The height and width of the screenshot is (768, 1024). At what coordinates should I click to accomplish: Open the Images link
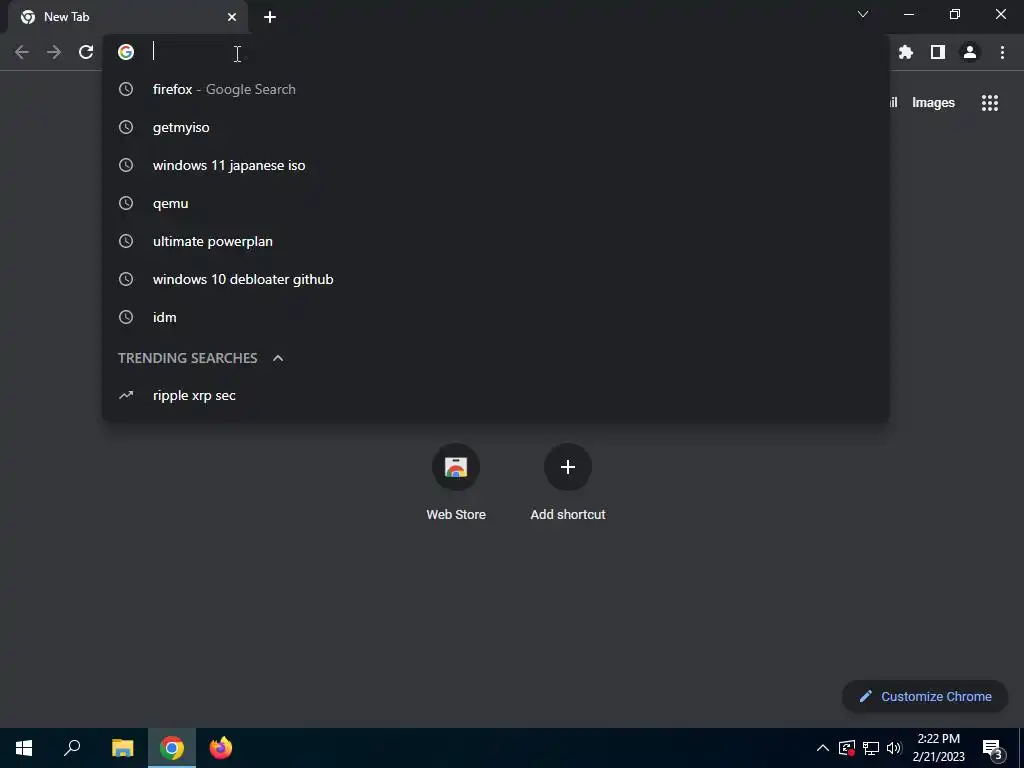[933, 103]
